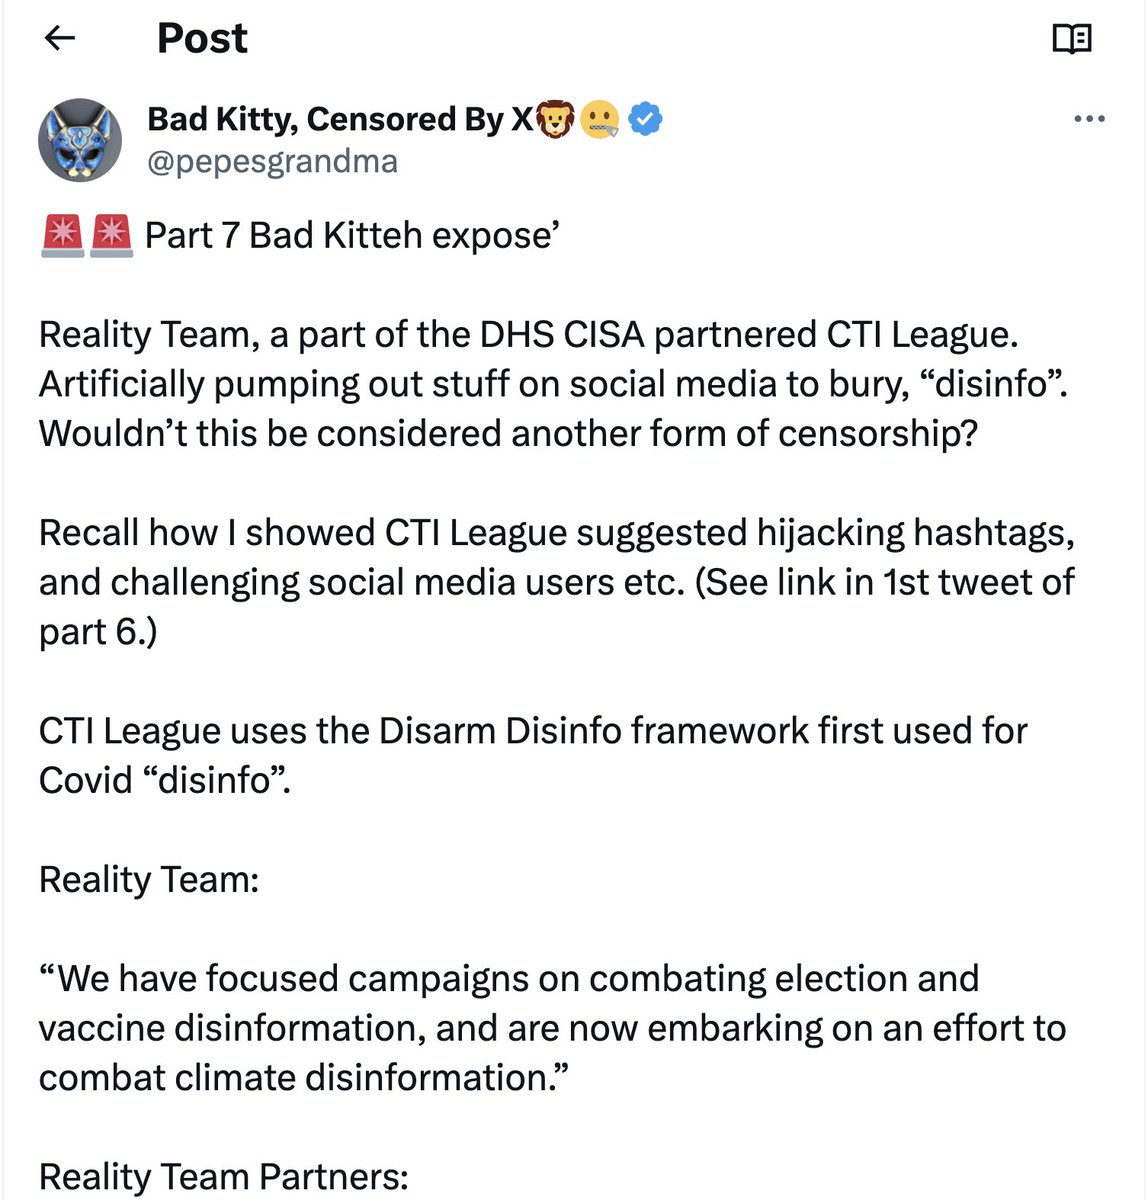Open the three-dot more options menu
The height and width of the screenshot is (1200, 1148).
[1088, 119]
